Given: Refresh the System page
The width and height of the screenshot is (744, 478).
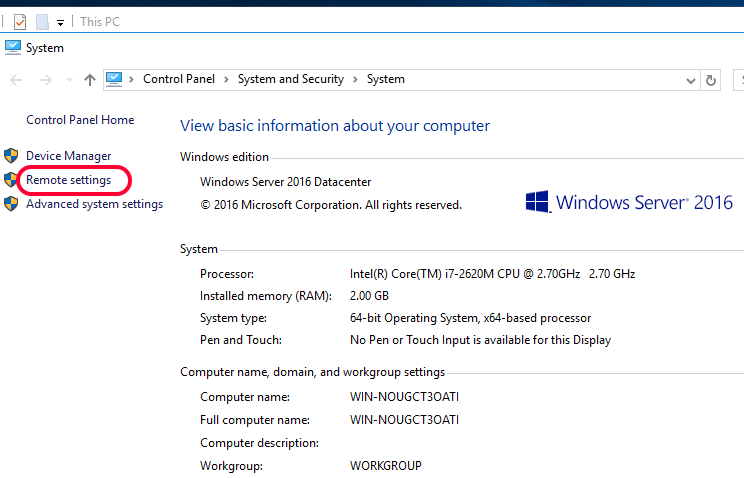Looking at the screenshot, I should [x=711, y=80].
